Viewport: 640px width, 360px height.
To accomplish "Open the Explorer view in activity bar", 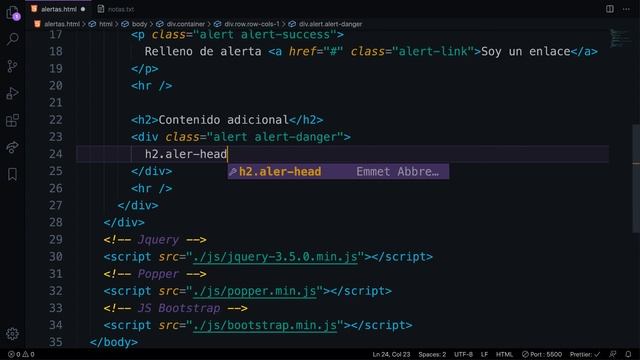I will [13, 13].
